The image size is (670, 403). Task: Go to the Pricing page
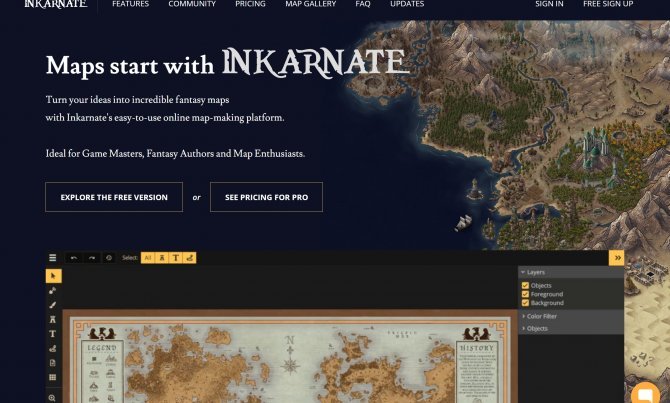point(250,4)
